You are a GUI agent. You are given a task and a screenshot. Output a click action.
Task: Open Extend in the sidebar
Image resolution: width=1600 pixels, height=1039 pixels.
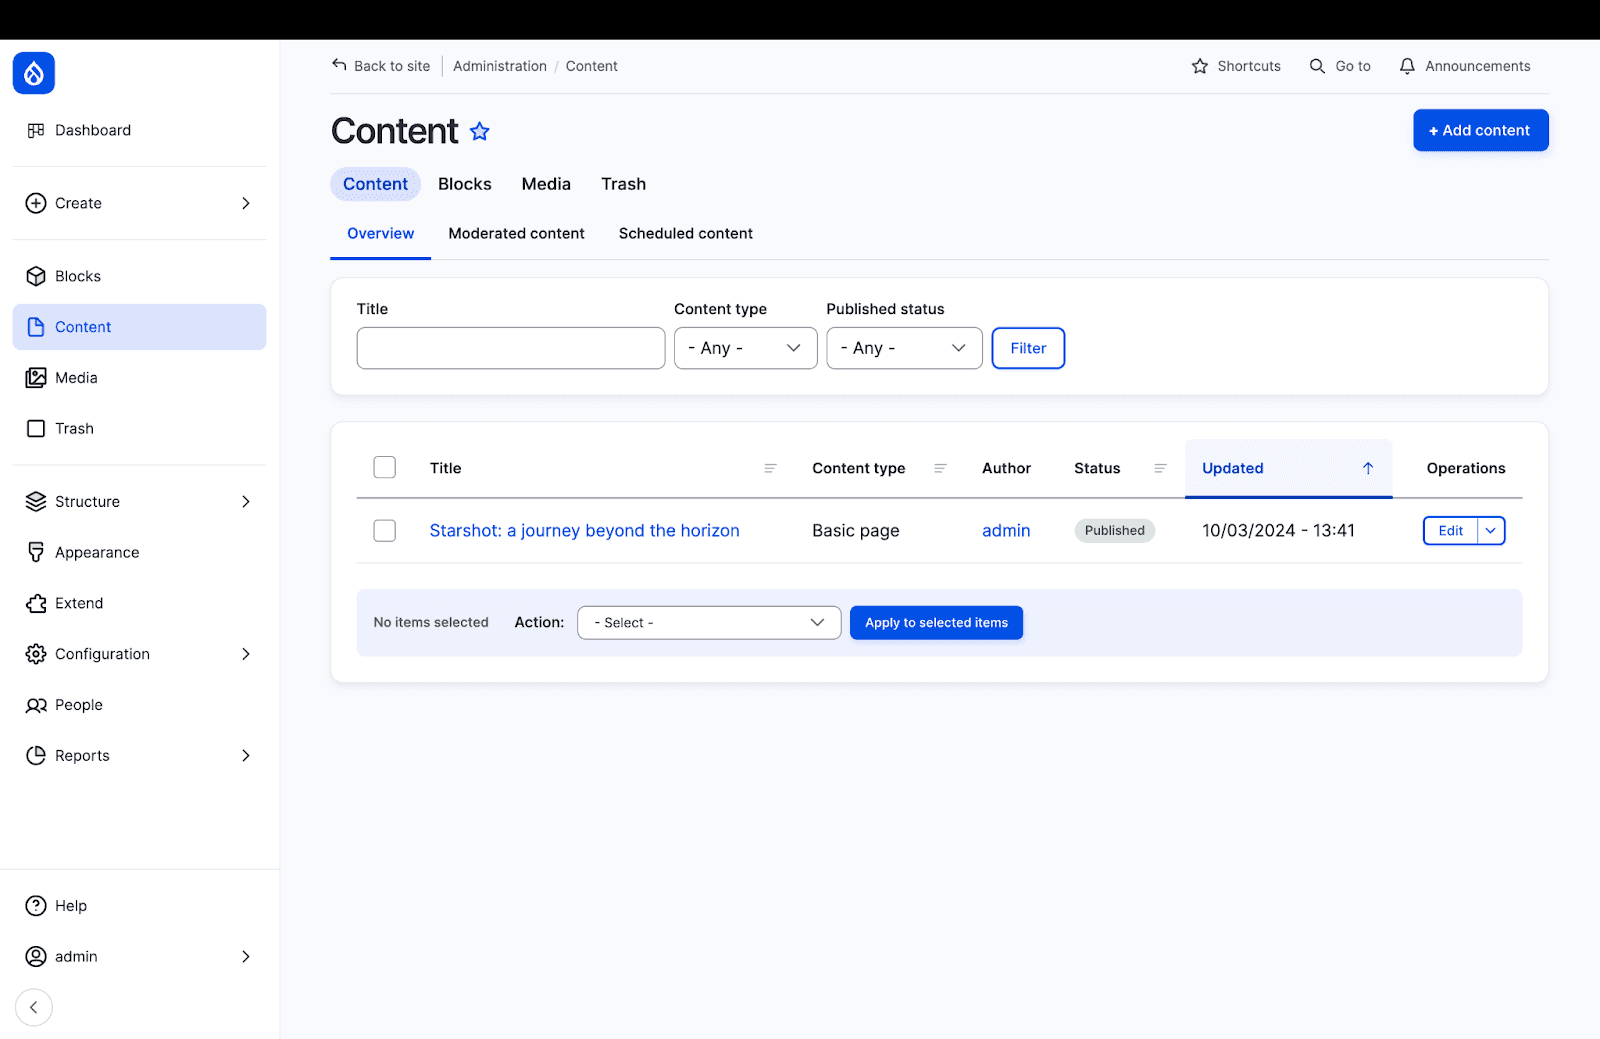(x=139, y=603)
